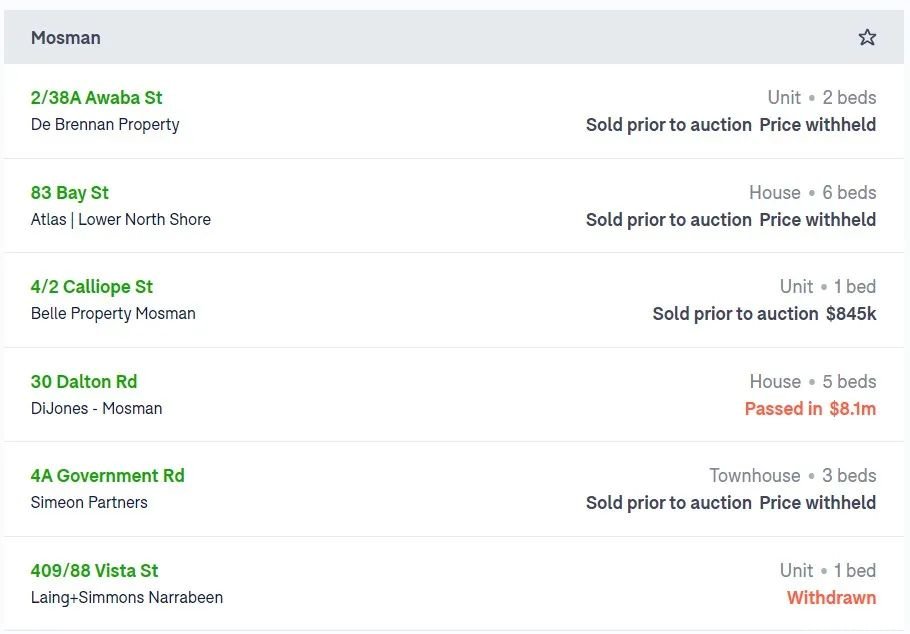This screenshot has width=910, height=634.
Task: Click the Passed in $8.1m result
Action: (x=810, y=409)
